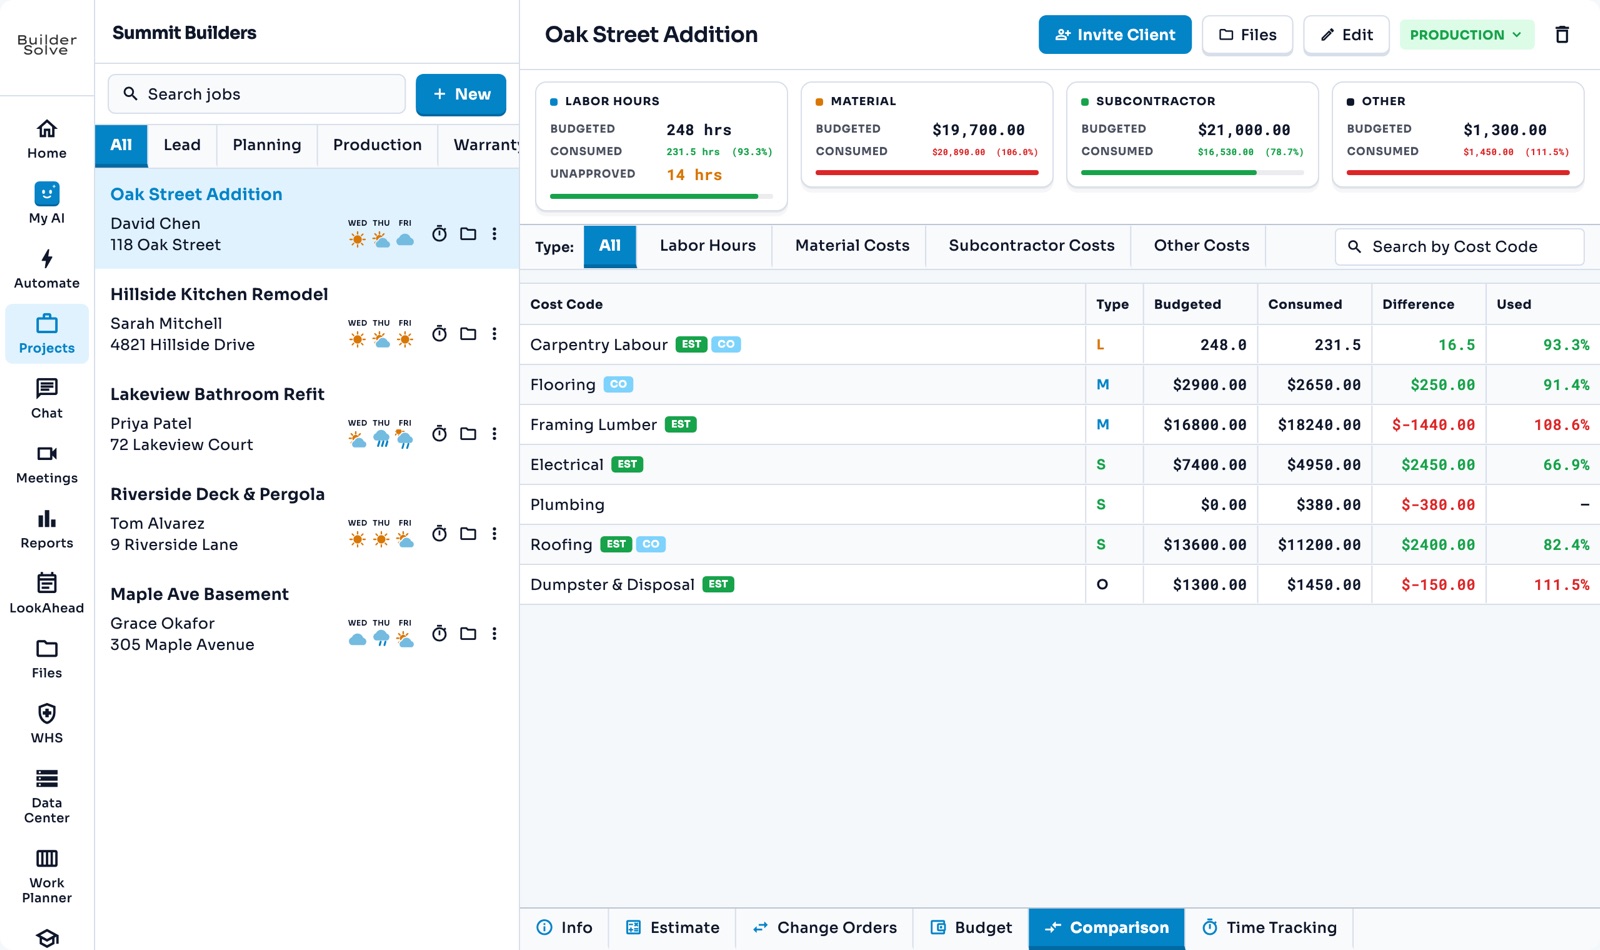Open the Info tab
Image resolution: width=1600 pixels, height=950 pixels.
(x=565, y=928)
